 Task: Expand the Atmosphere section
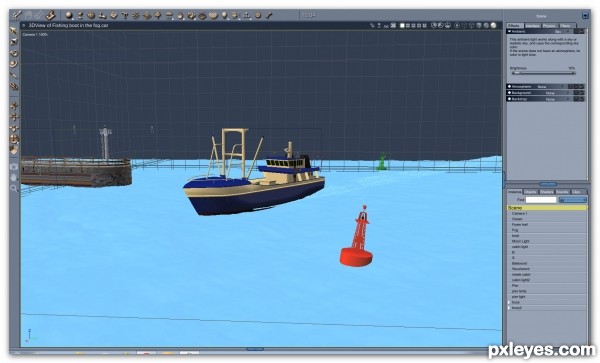click(x=509, y=86)
